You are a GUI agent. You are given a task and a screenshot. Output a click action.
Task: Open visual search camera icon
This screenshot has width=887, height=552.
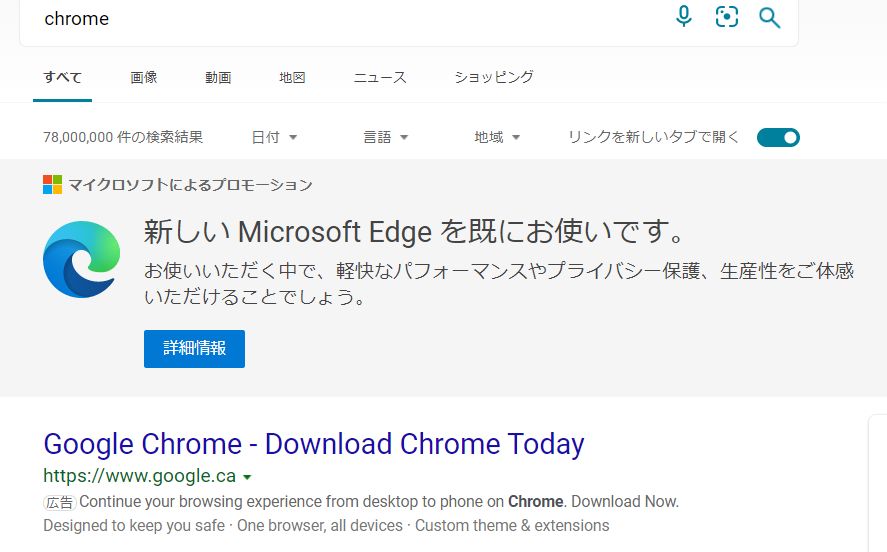727,16
